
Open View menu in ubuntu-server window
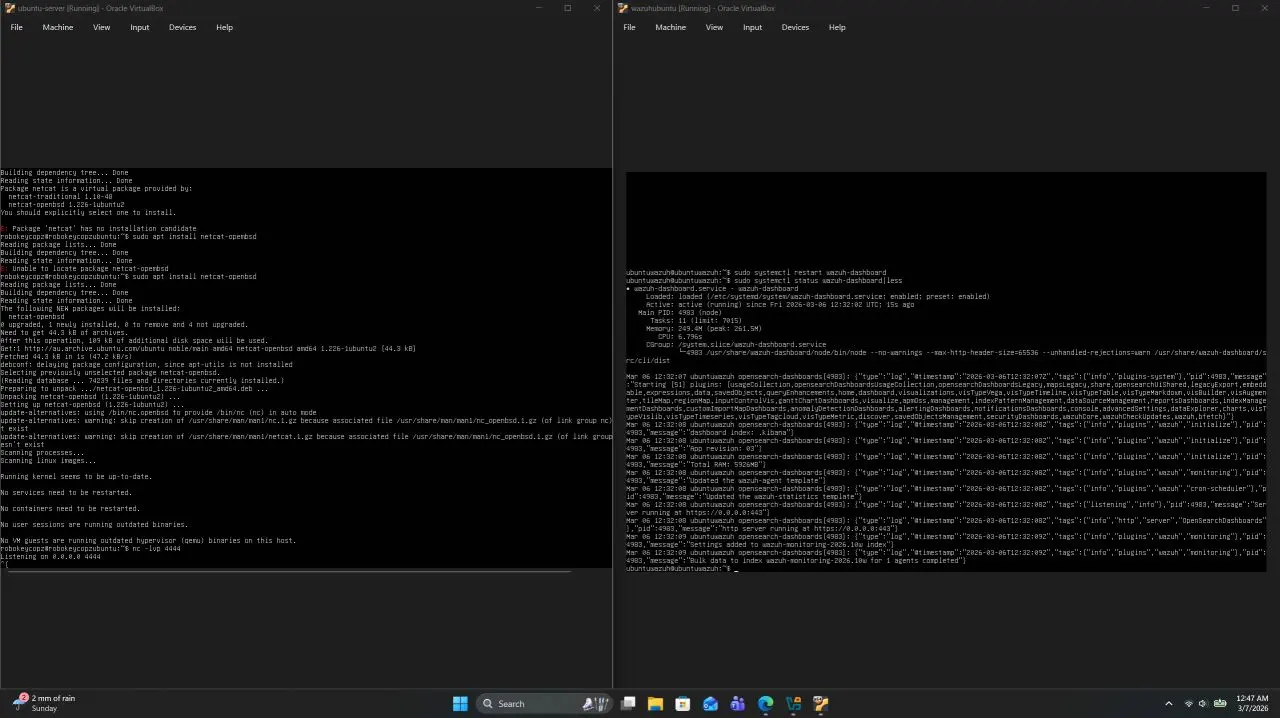pyautogui.click(x=102, y=27)
